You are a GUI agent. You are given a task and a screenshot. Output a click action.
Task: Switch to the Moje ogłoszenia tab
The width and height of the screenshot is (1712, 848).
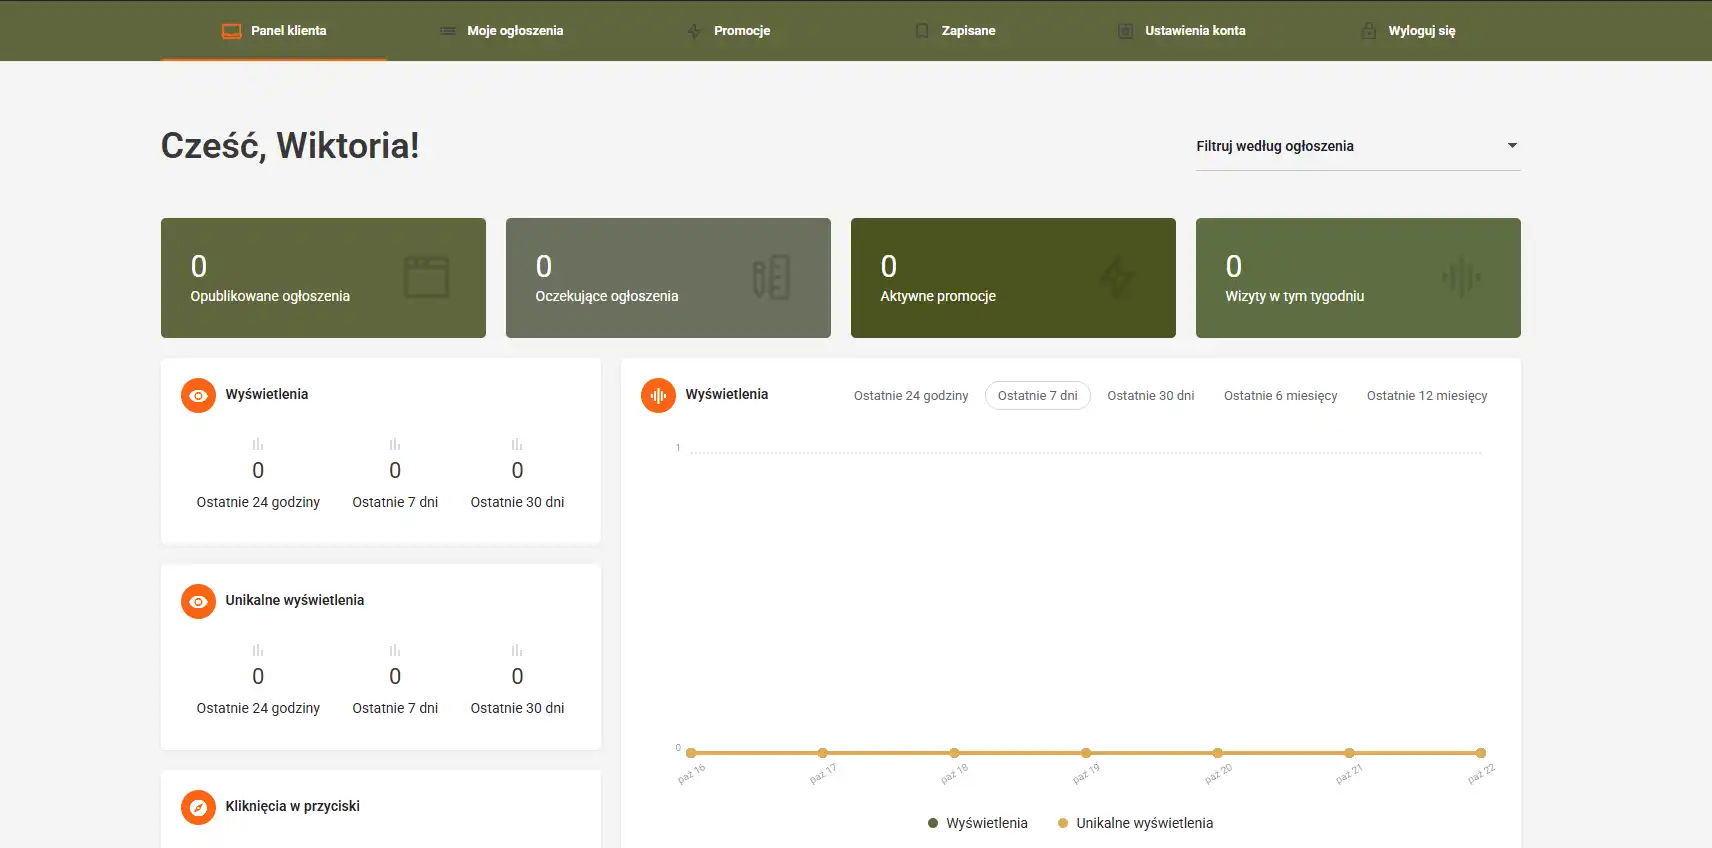(x=514, y=31)
